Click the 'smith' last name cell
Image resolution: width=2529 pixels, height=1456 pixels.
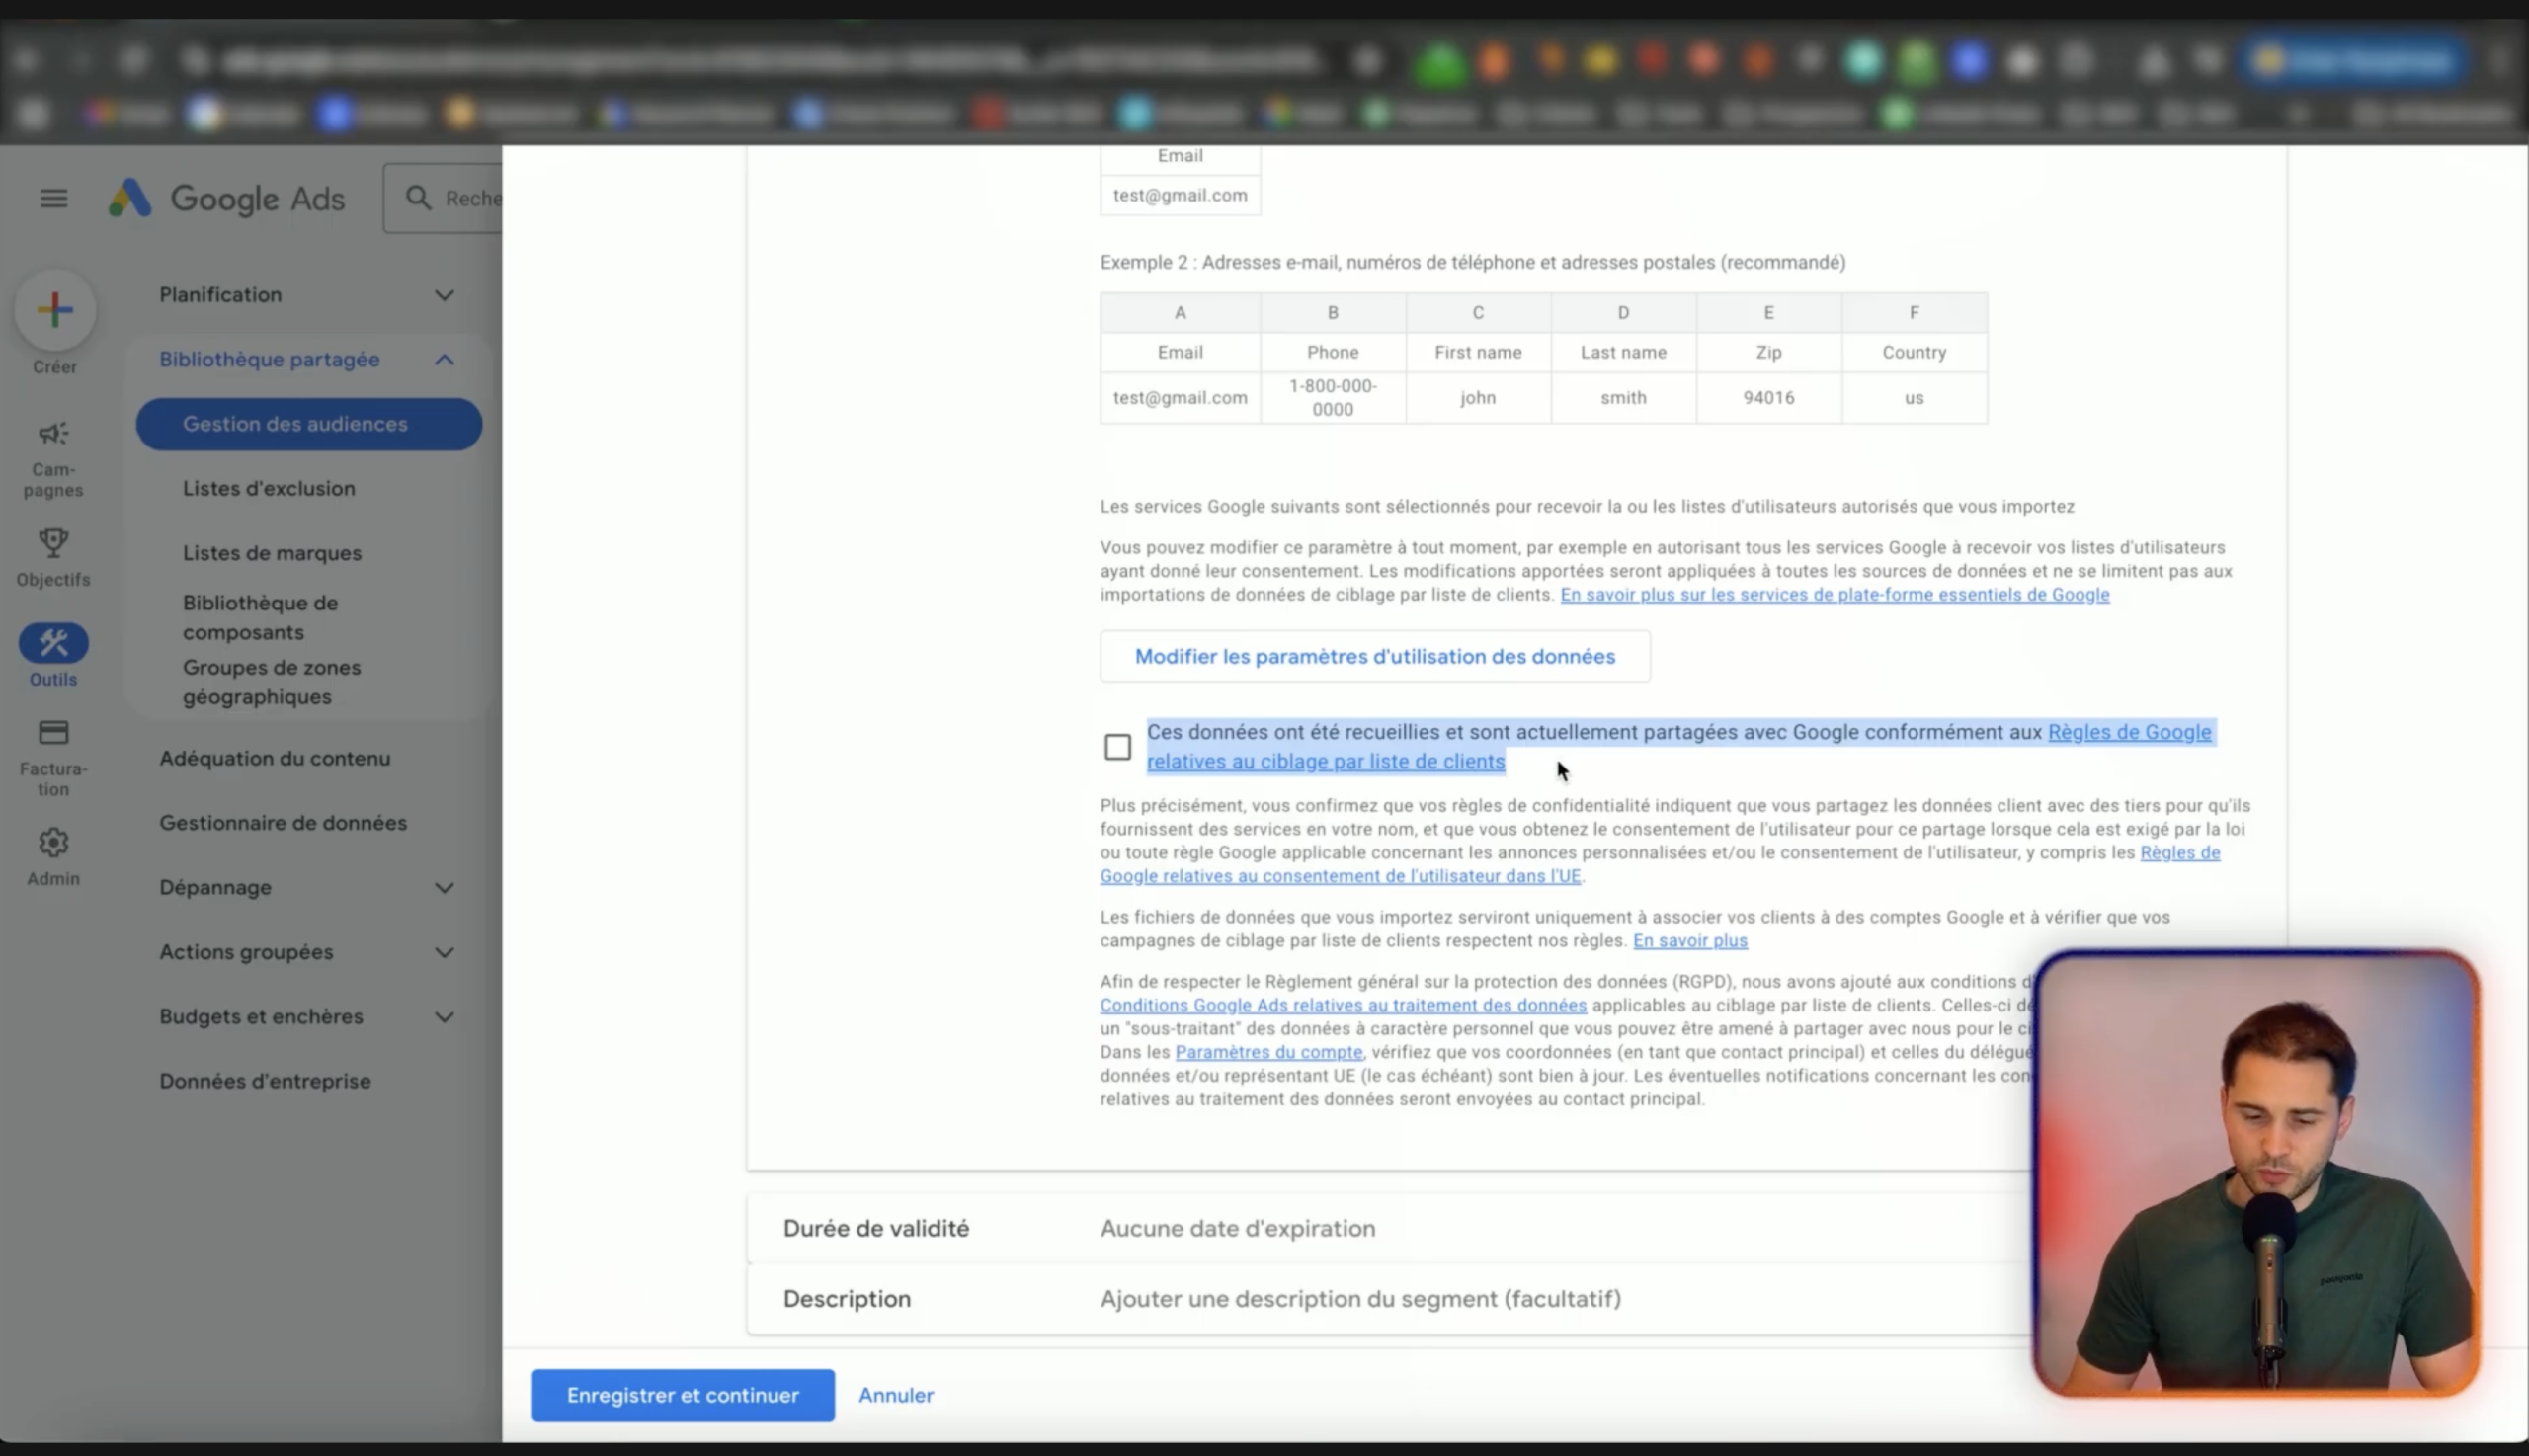1623,398
